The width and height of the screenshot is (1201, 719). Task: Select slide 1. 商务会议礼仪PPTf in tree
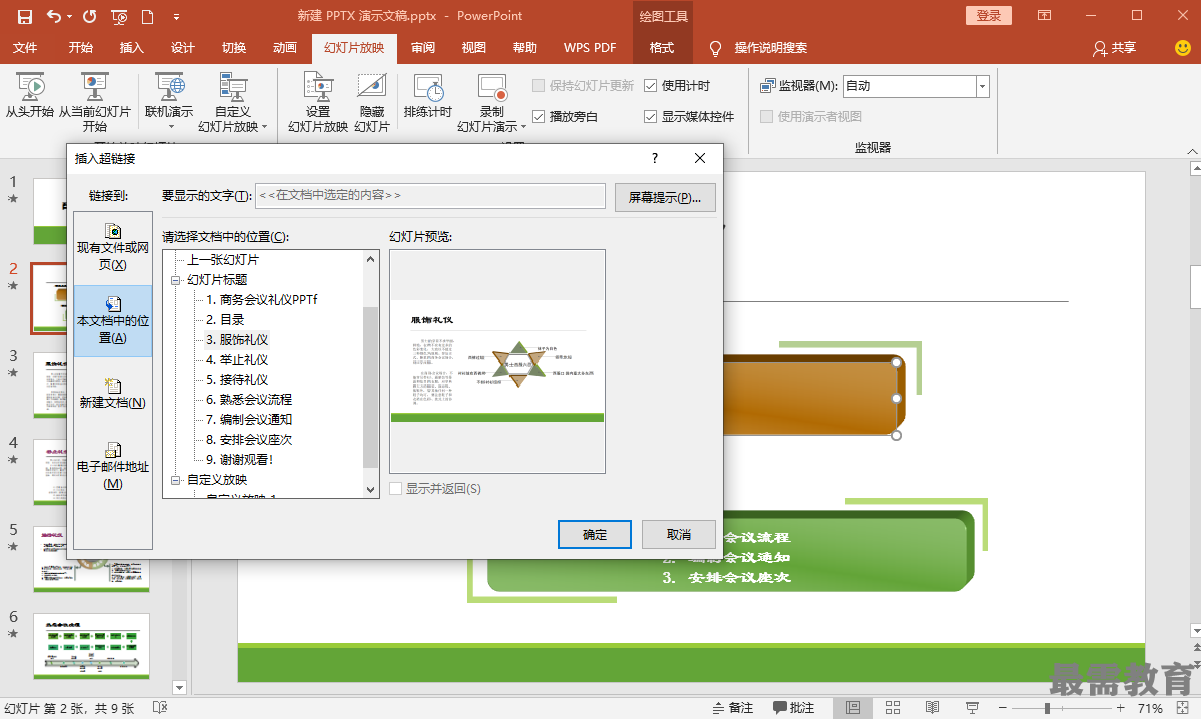[x=262, y=300]
